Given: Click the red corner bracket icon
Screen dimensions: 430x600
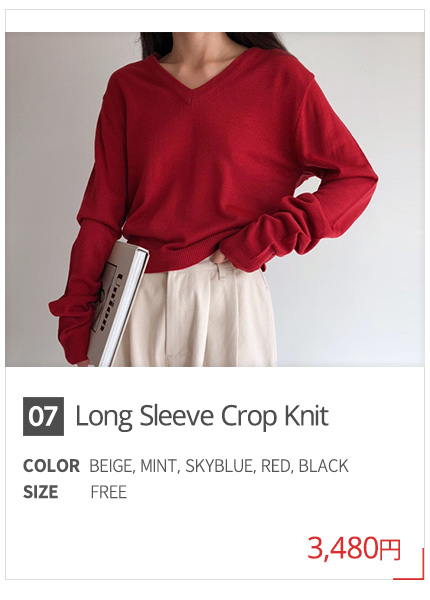Looking at the screenshot, I should (409, 564).
